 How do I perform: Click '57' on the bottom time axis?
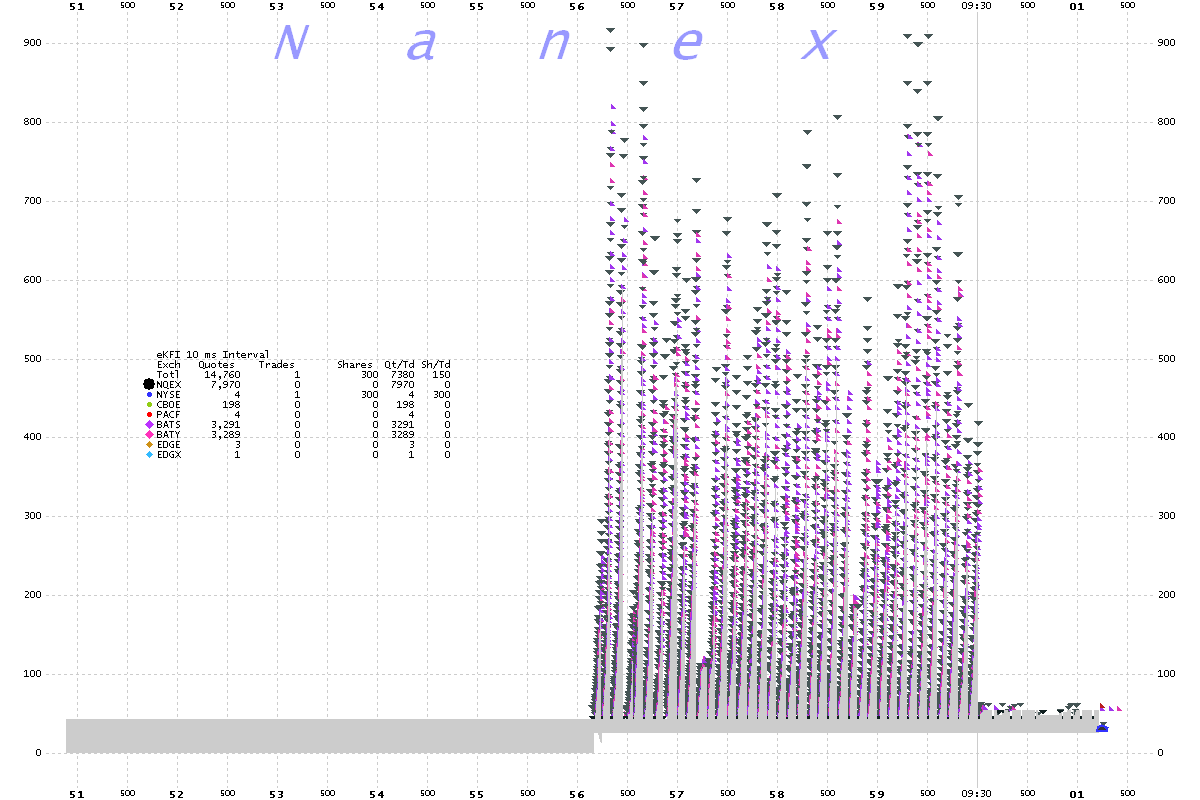pyautogui.click(x=677, y=794)
